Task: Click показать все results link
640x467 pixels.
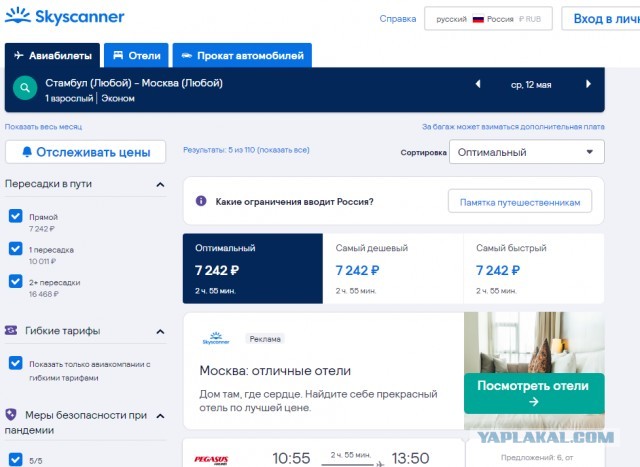Action: click(284, 150)
